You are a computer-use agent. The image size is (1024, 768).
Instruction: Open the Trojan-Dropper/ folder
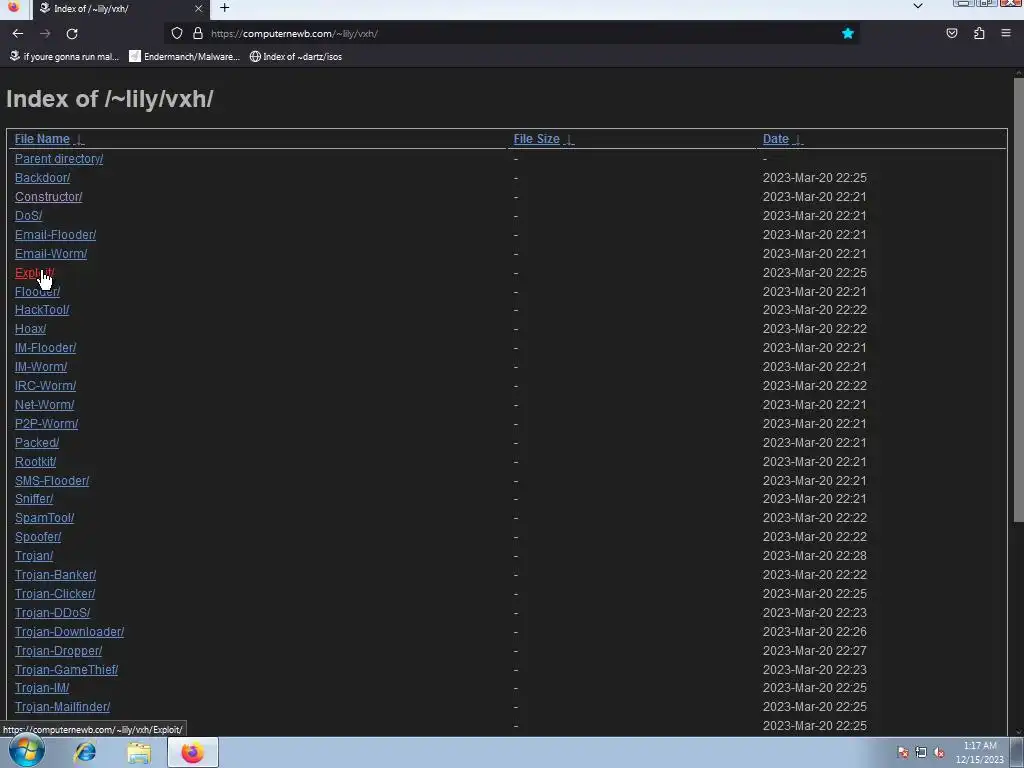(x=58, y=650)
